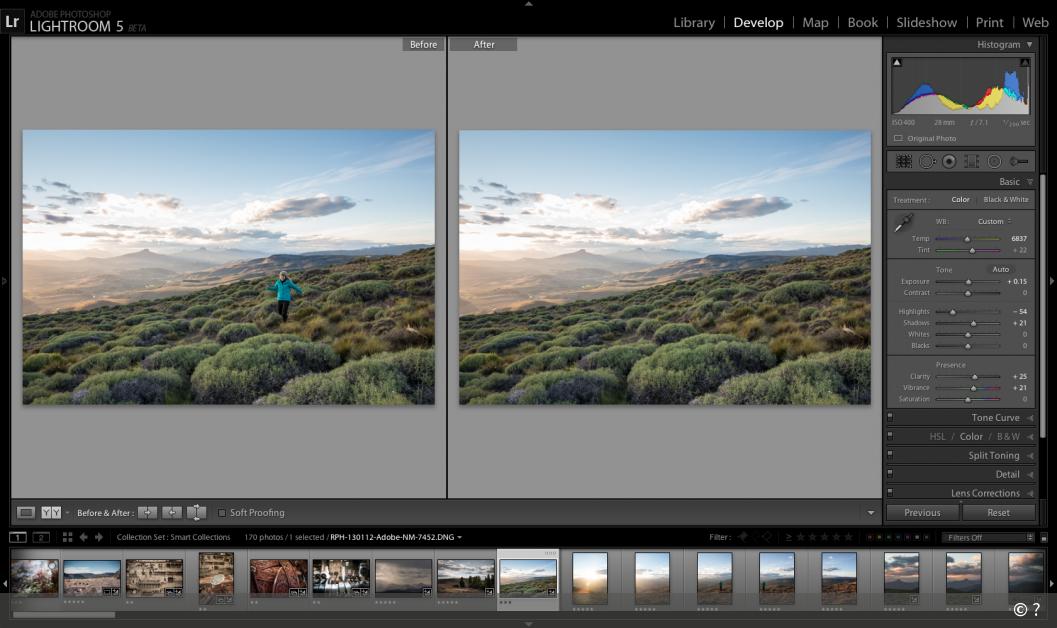Select main window display button 1
The width and height of the screenshot is (1057, 628).
point(18,537)
